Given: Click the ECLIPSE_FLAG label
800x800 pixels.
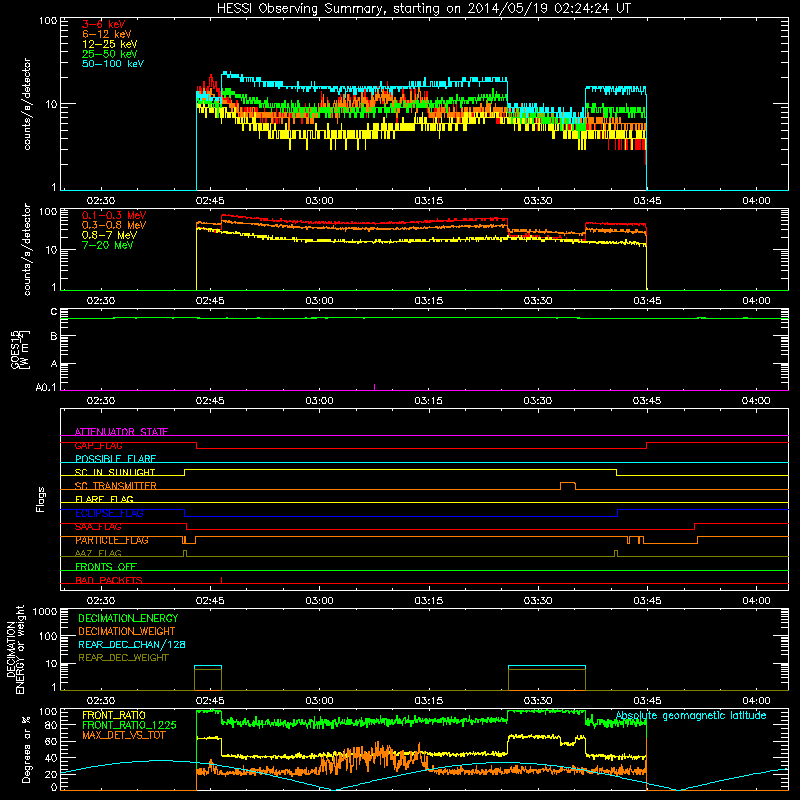Looking at the screenshot, I should [109, 513].
